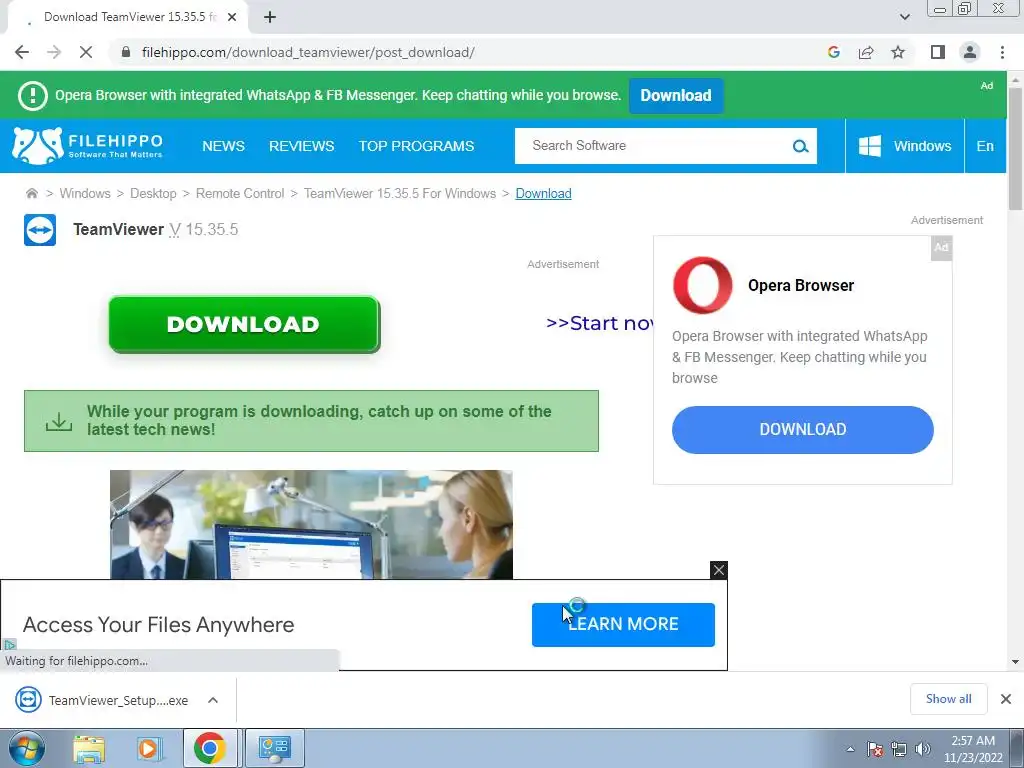Screen dimensions: 1024x768
Task: Close the Download TeamViewer tab
Action: (232, 17)
